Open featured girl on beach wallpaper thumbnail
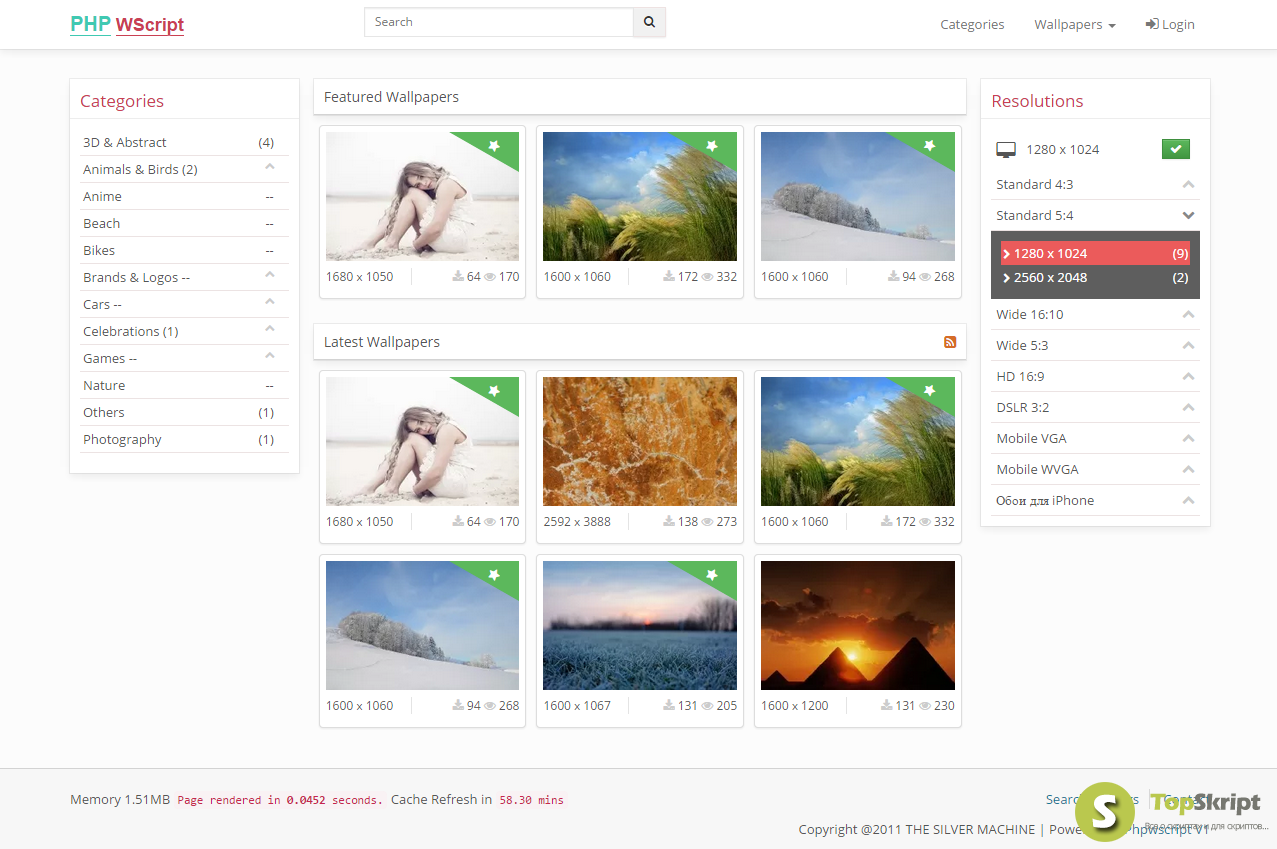 tap(422, 196)
